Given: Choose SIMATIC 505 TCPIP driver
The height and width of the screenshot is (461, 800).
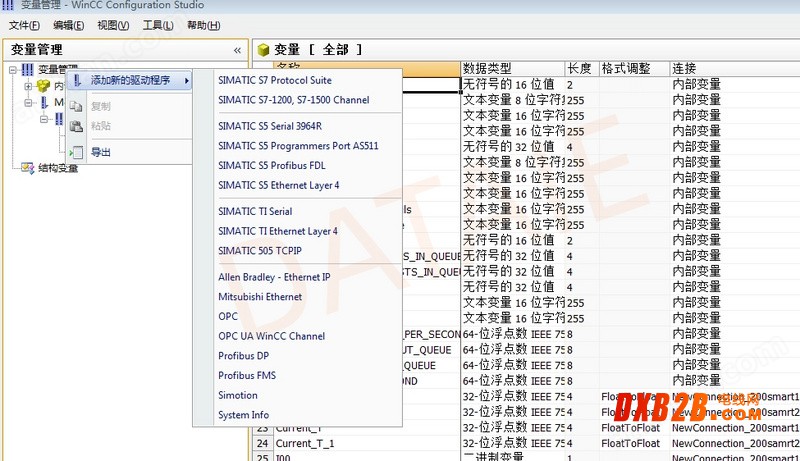Looking at the screenshot, I should pyautogui.click(x=260, y=251).
